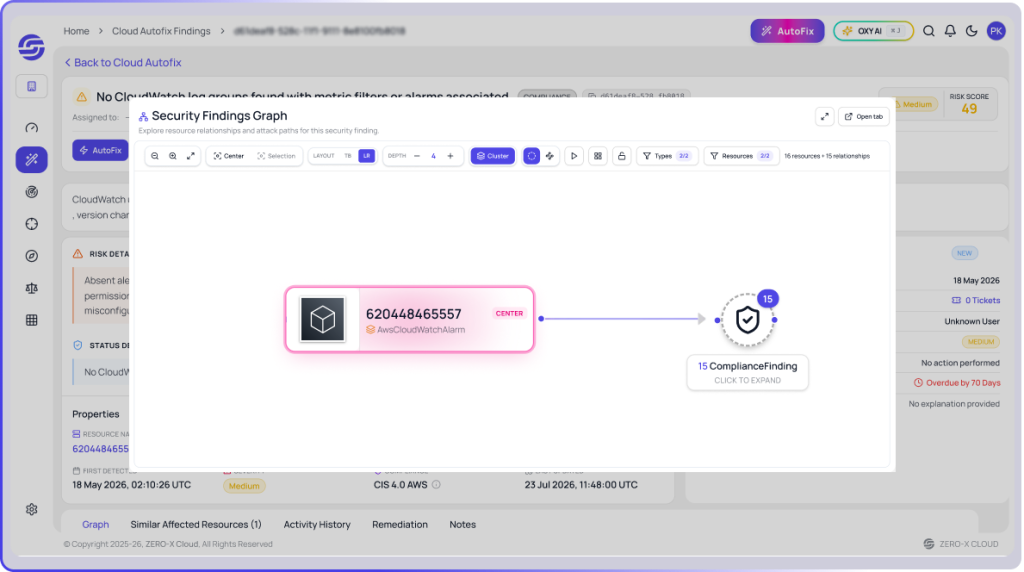Switch to the Graph tab

[x=95, y=524]
